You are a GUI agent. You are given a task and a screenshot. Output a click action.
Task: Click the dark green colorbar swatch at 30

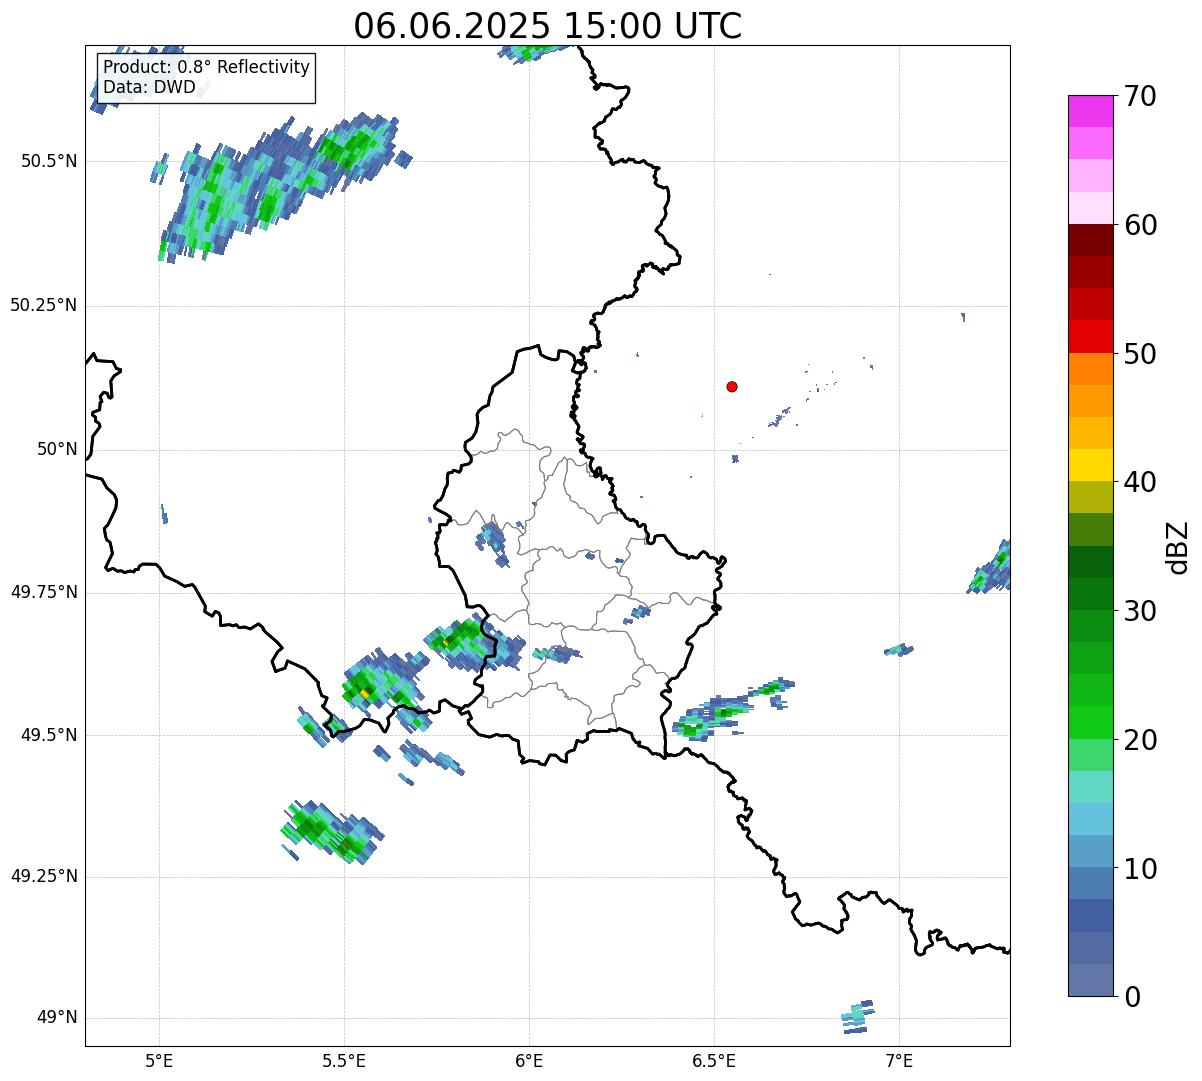[1091, 594]
